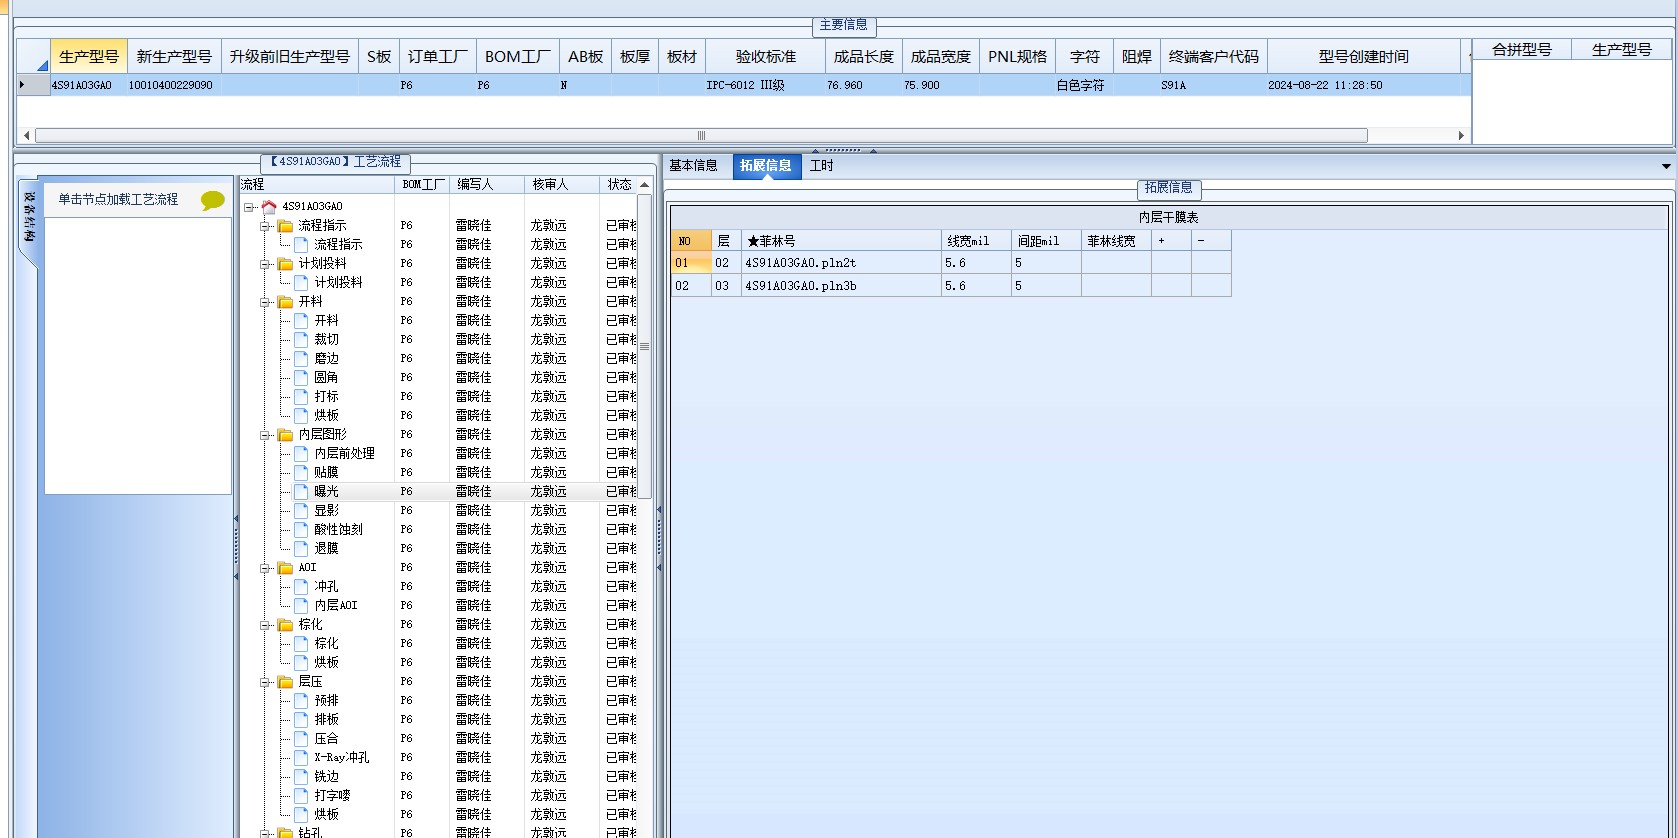Screen dimensions: 1678x838
Task: Click the document icon beside 打字唛
Action: tap(301, 796)
